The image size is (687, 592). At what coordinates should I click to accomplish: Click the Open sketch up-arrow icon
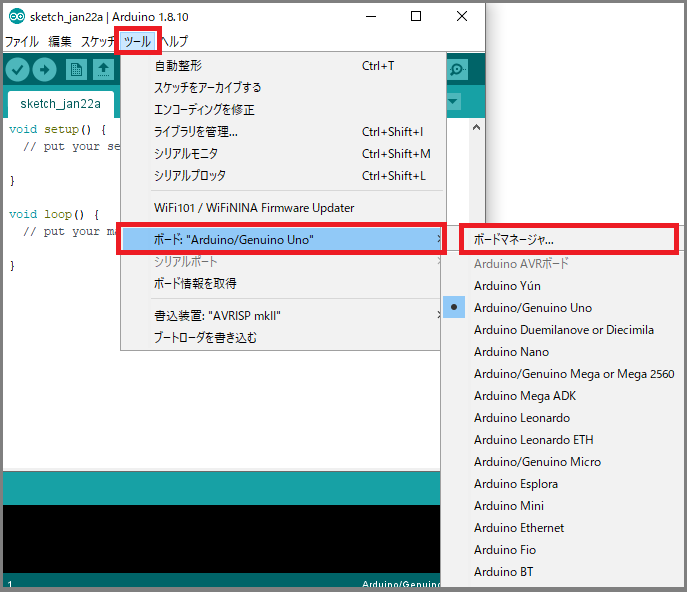(103, 70)
